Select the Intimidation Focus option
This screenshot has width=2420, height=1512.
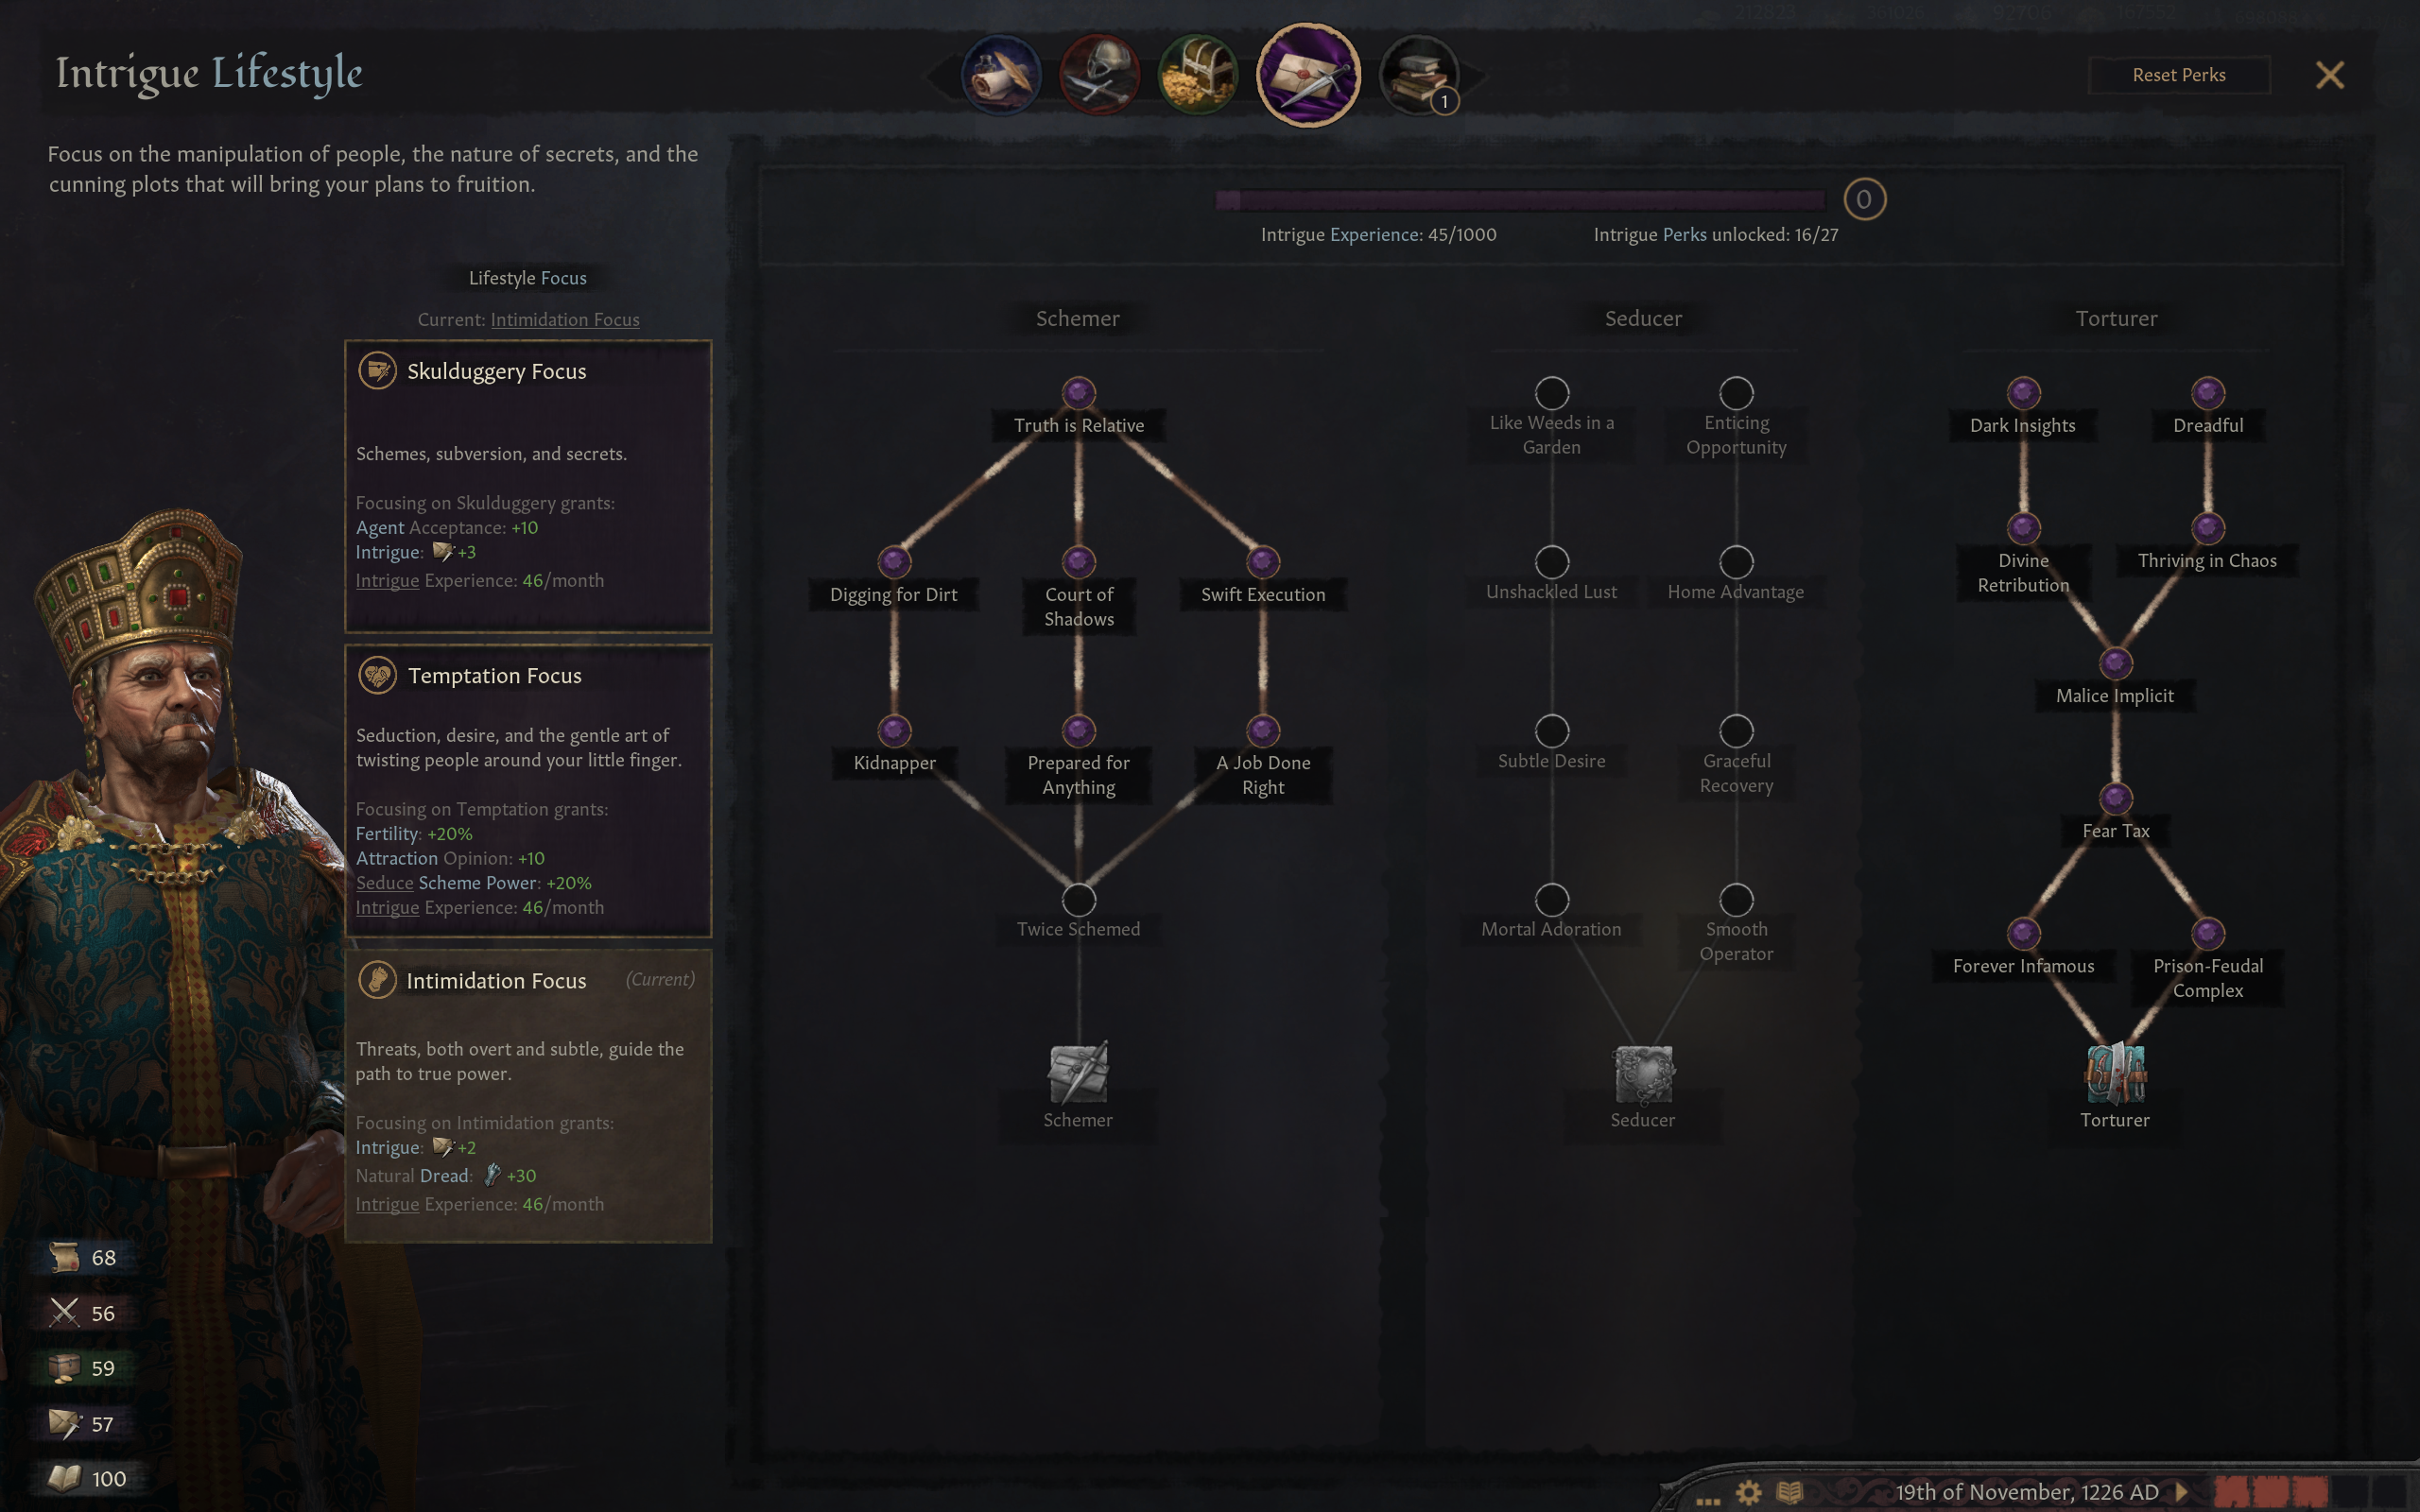pyautogui.click(x=528, y=1096)
